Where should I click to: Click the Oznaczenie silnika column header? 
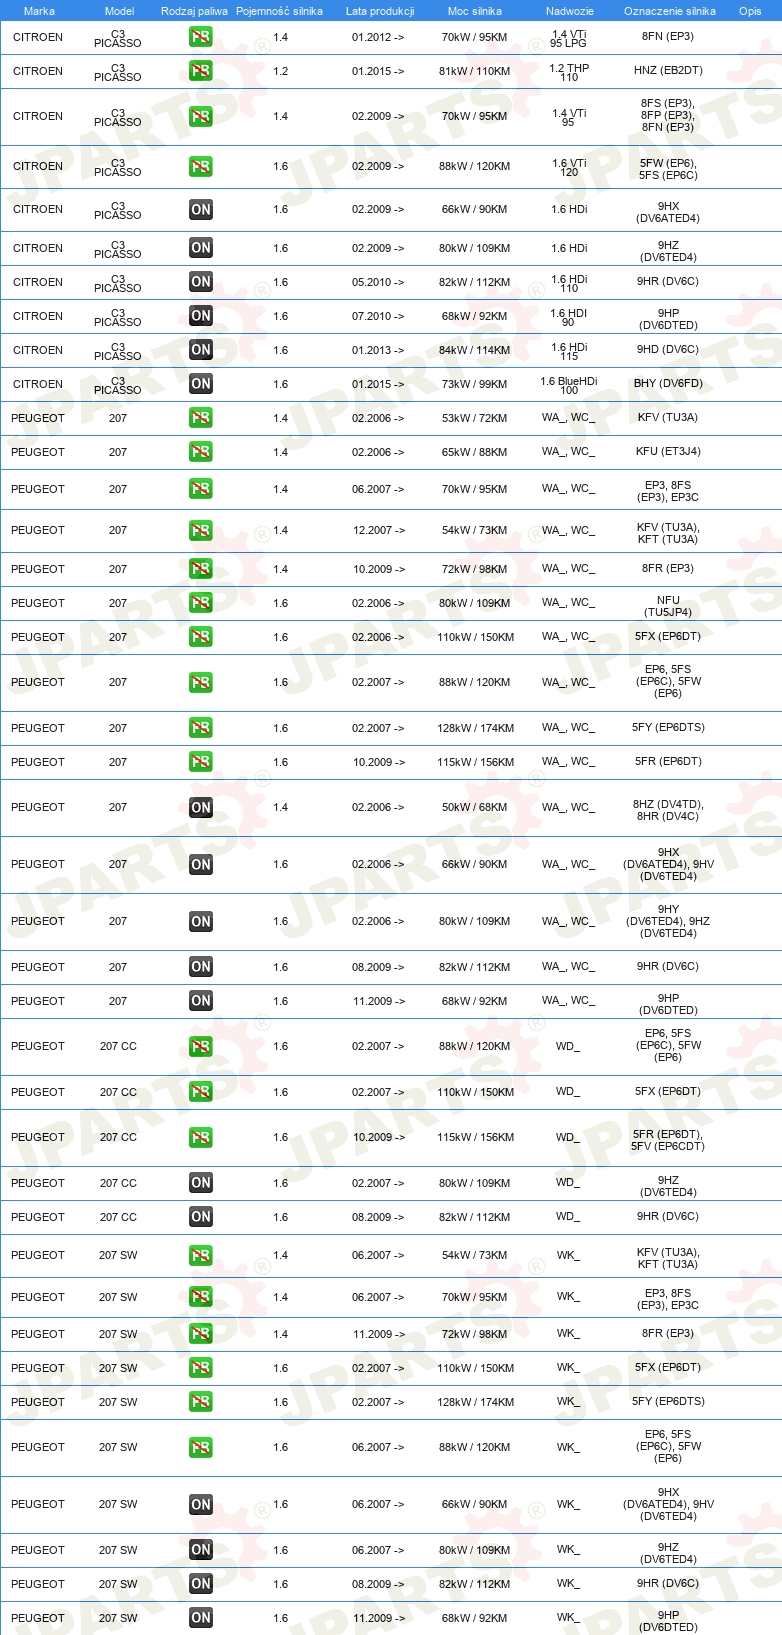pyautogui.click(x=670, y=11)
